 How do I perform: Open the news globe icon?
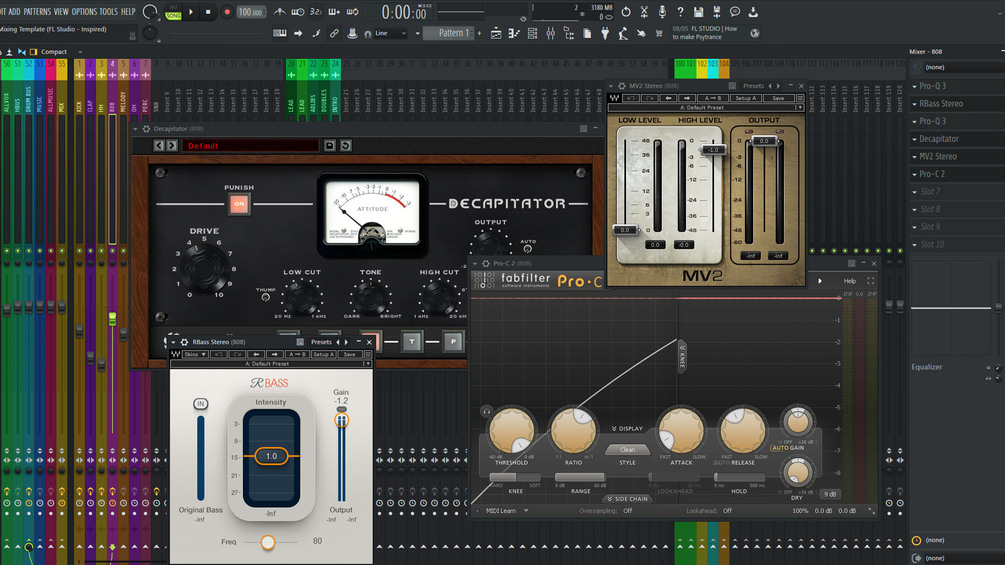[x=755, y=33]
